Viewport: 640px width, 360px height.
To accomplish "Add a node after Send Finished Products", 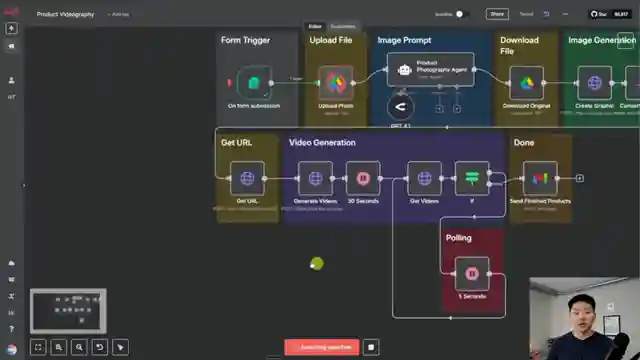I will 580,178.
